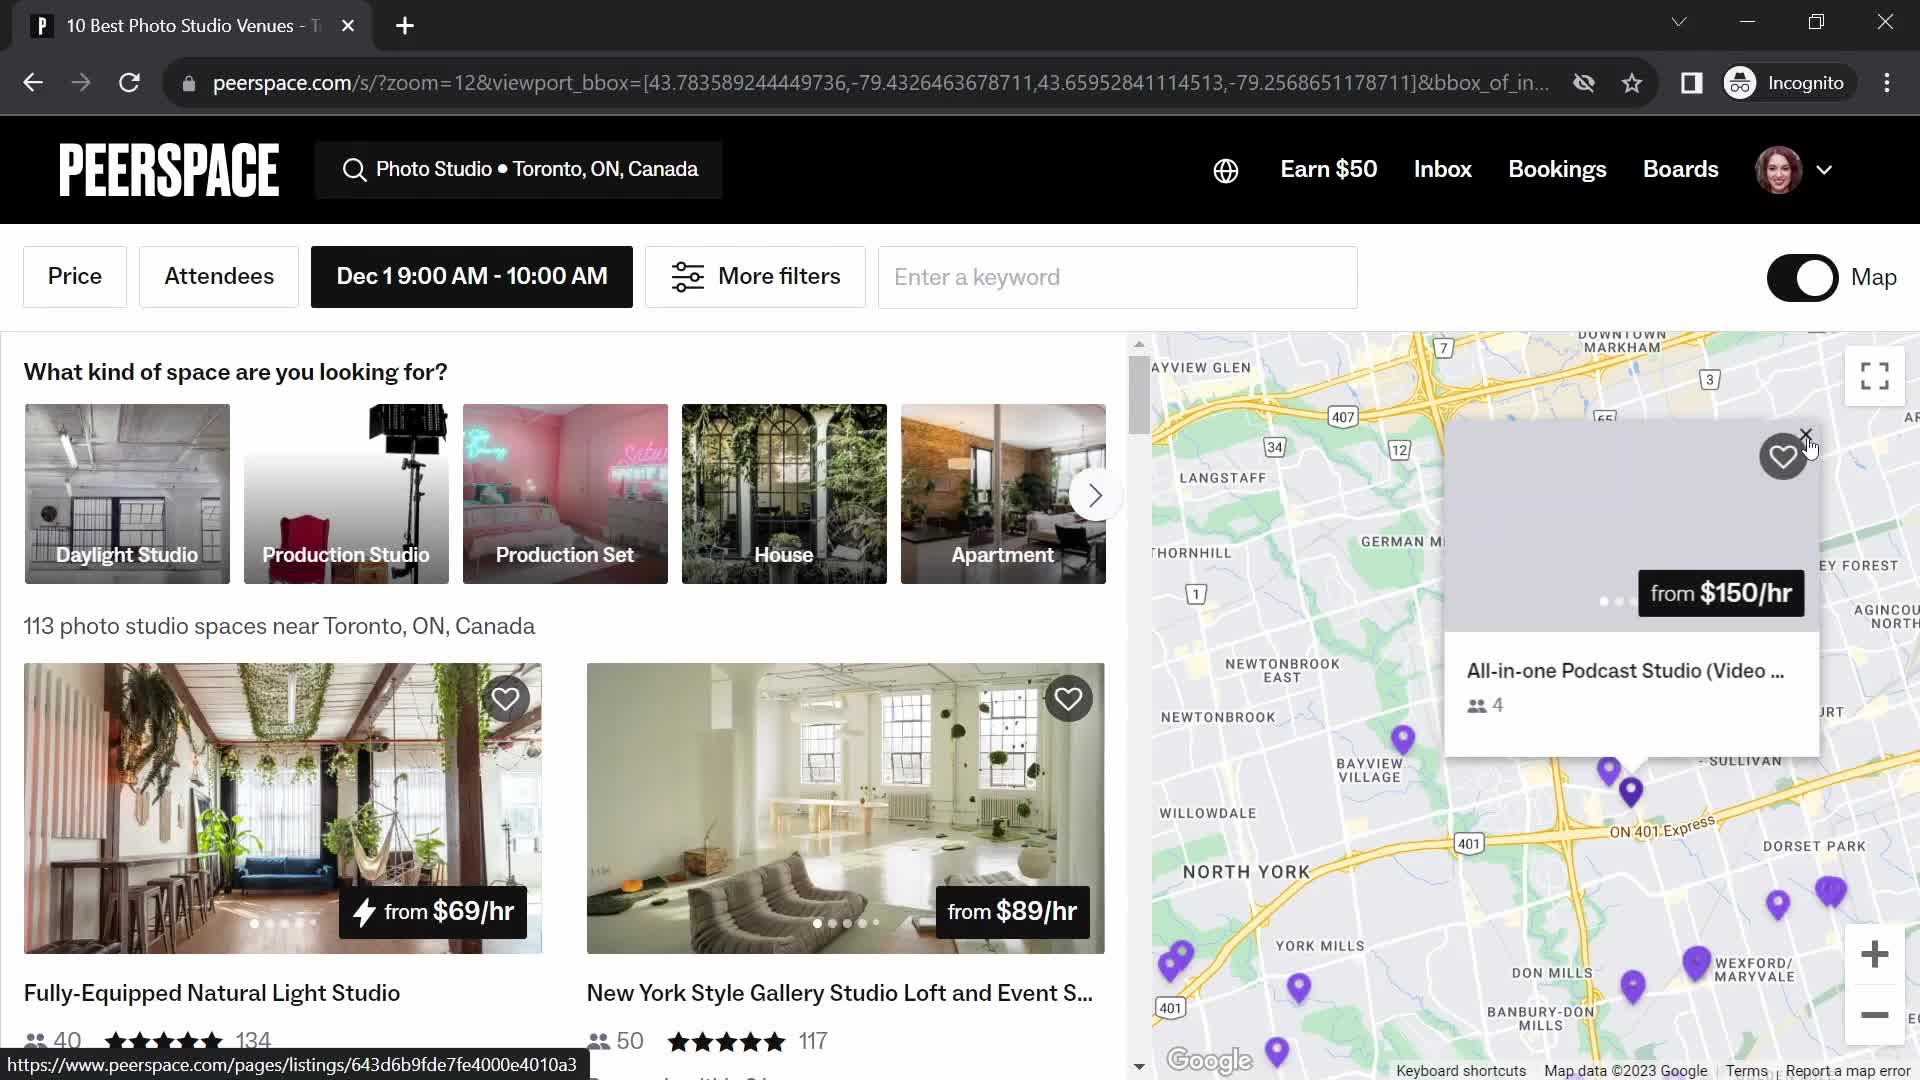Click the keyword search input field
Image resolution: width=1920 pixels, height=1080 pixels.
point(1116,276)
